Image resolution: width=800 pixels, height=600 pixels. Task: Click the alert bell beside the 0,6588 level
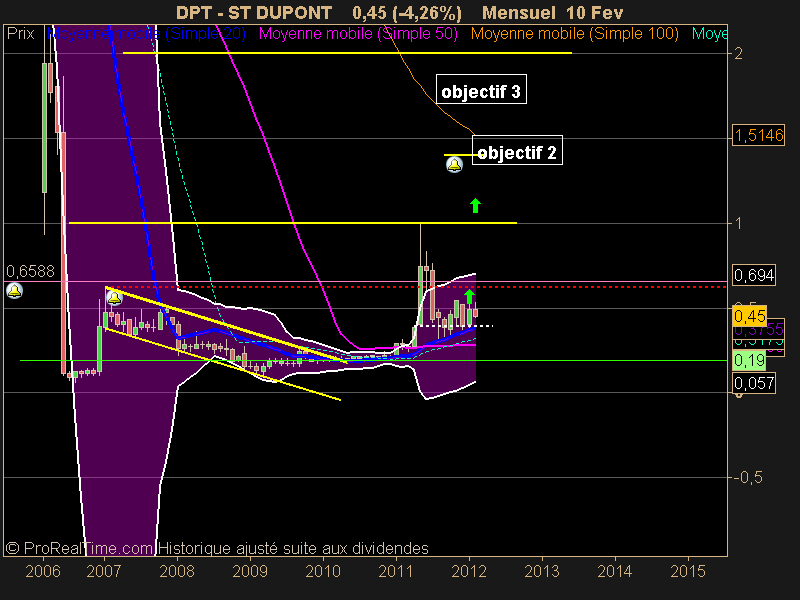pos(14,291)
